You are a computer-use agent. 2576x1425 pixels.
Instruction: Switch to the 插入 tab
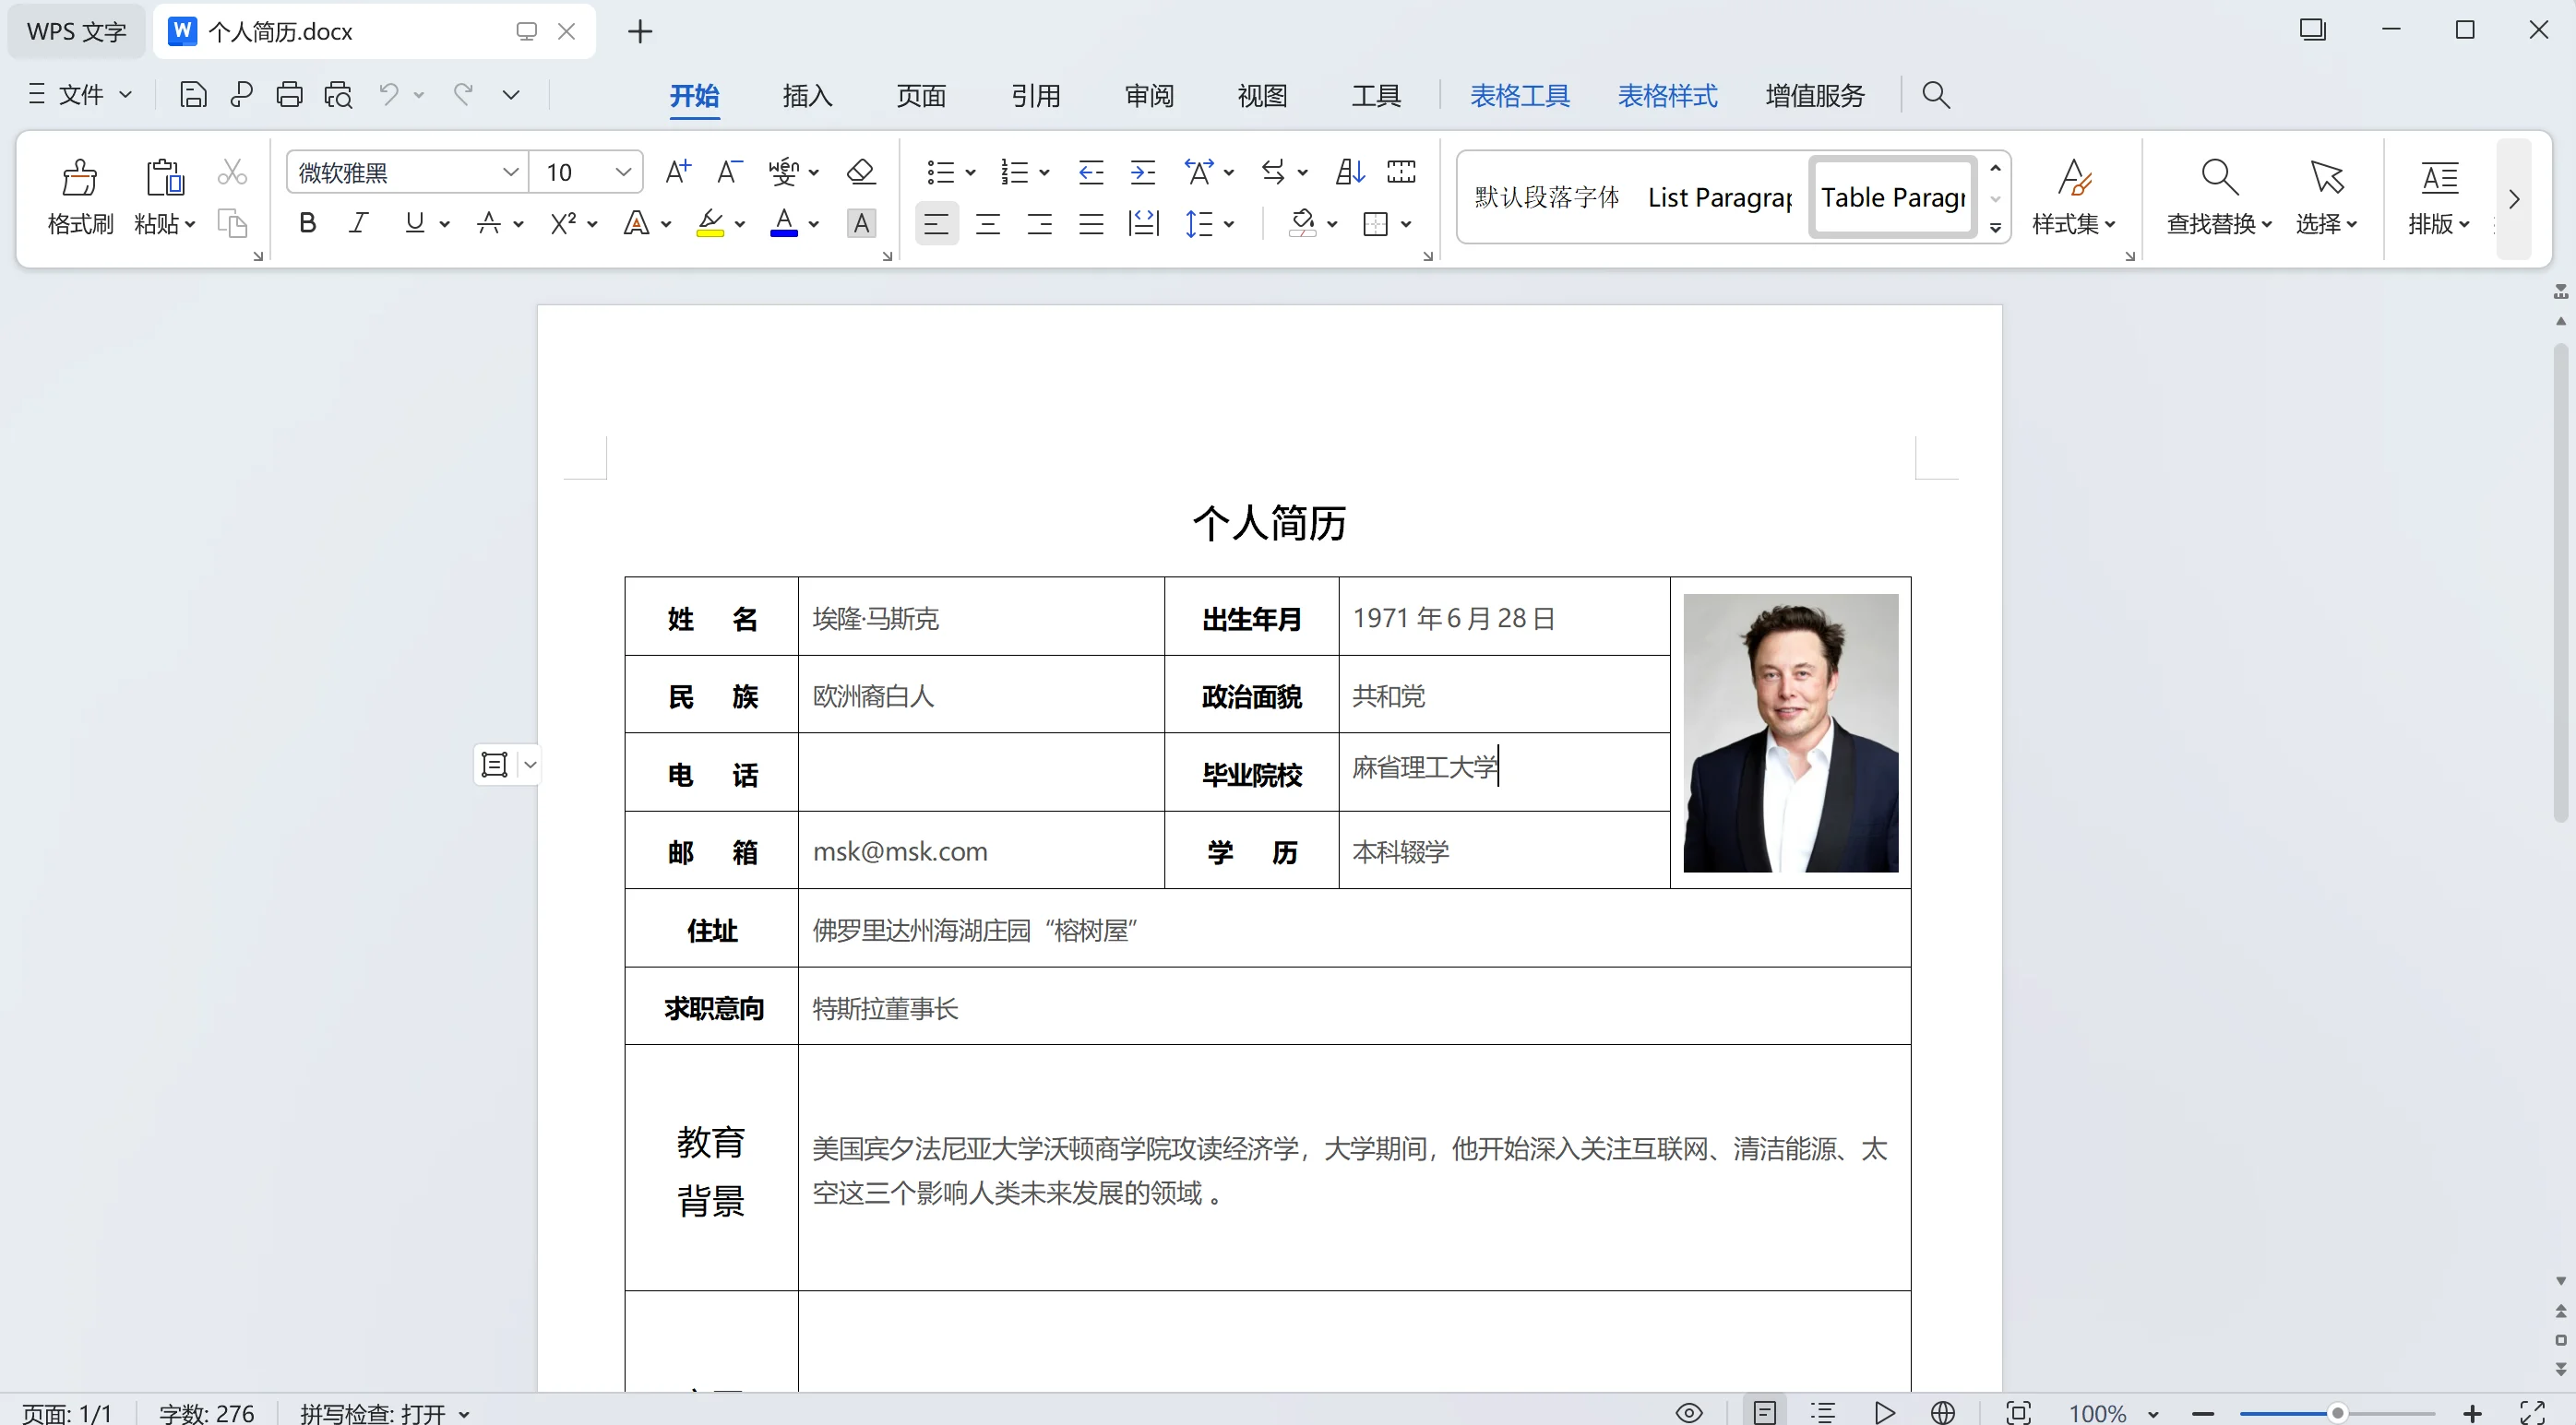807,95
